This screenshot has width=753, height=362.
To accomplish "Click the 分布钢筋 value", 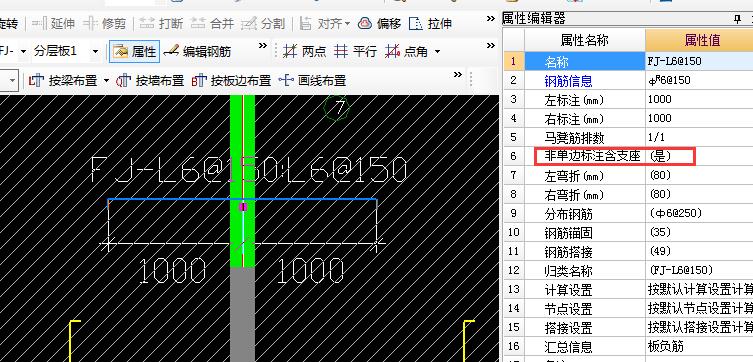I will [x=699, y=213].
